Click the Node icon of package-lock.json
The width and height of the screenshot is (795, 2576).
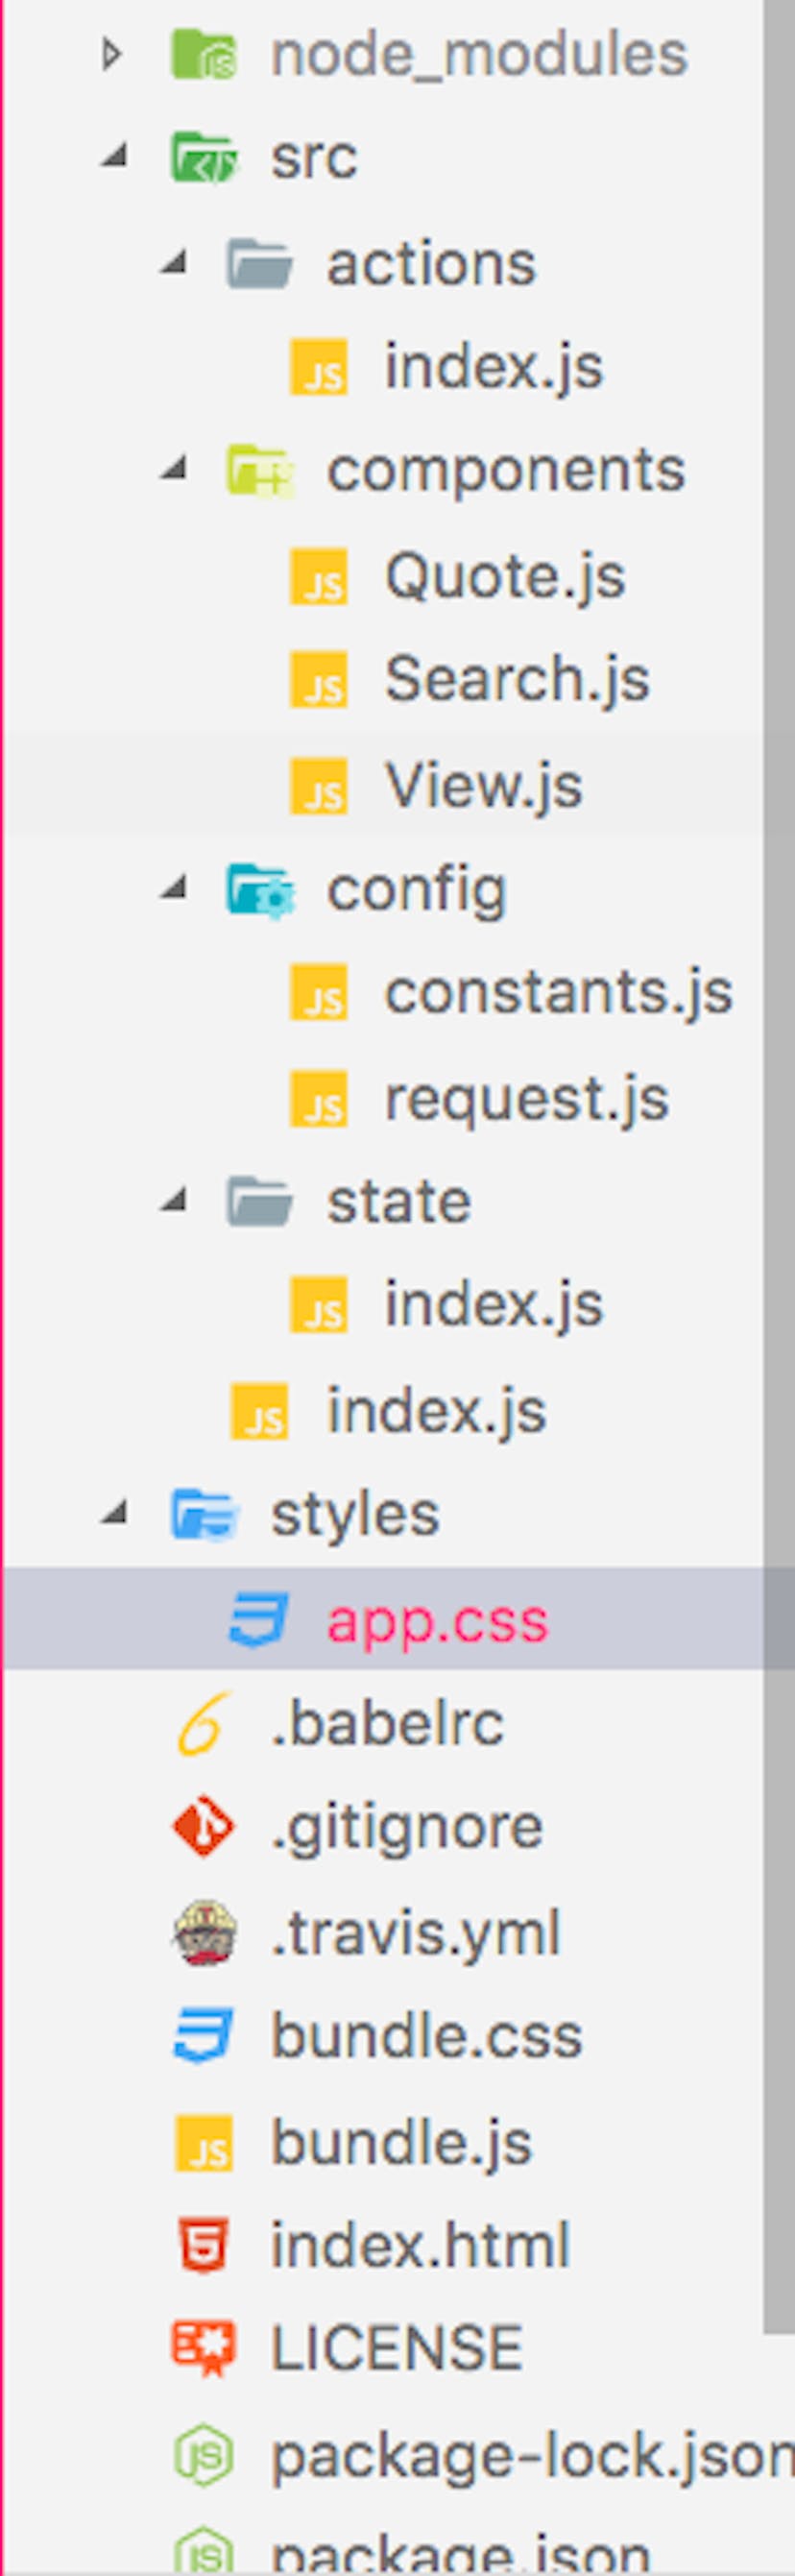pos(204,2456)
